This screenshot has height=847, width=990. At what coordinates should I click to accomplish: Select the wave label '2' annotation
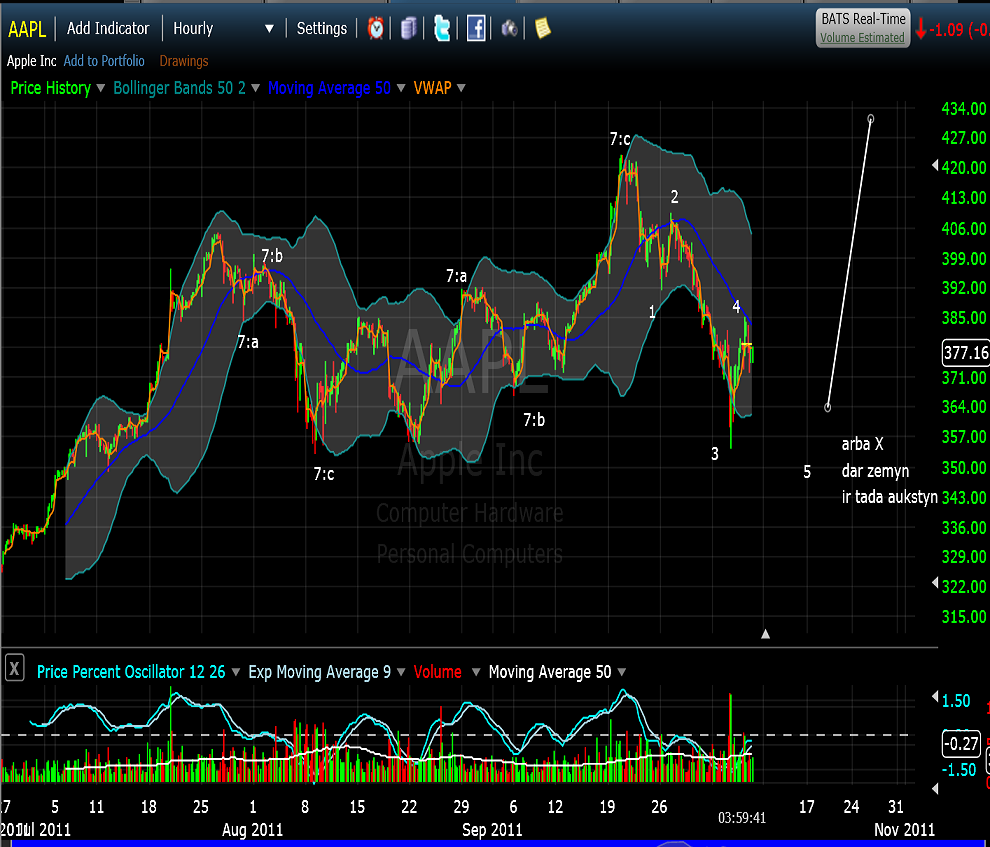pos(674,198)
